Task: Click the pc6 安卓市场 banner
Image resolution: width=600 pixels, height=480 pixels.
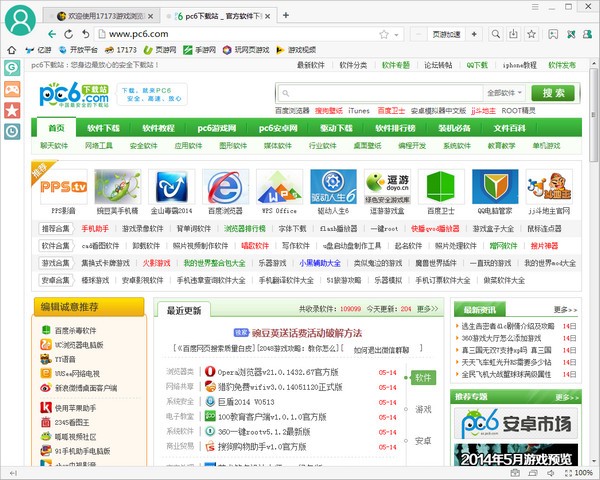Action: click(x=516, y=423)
